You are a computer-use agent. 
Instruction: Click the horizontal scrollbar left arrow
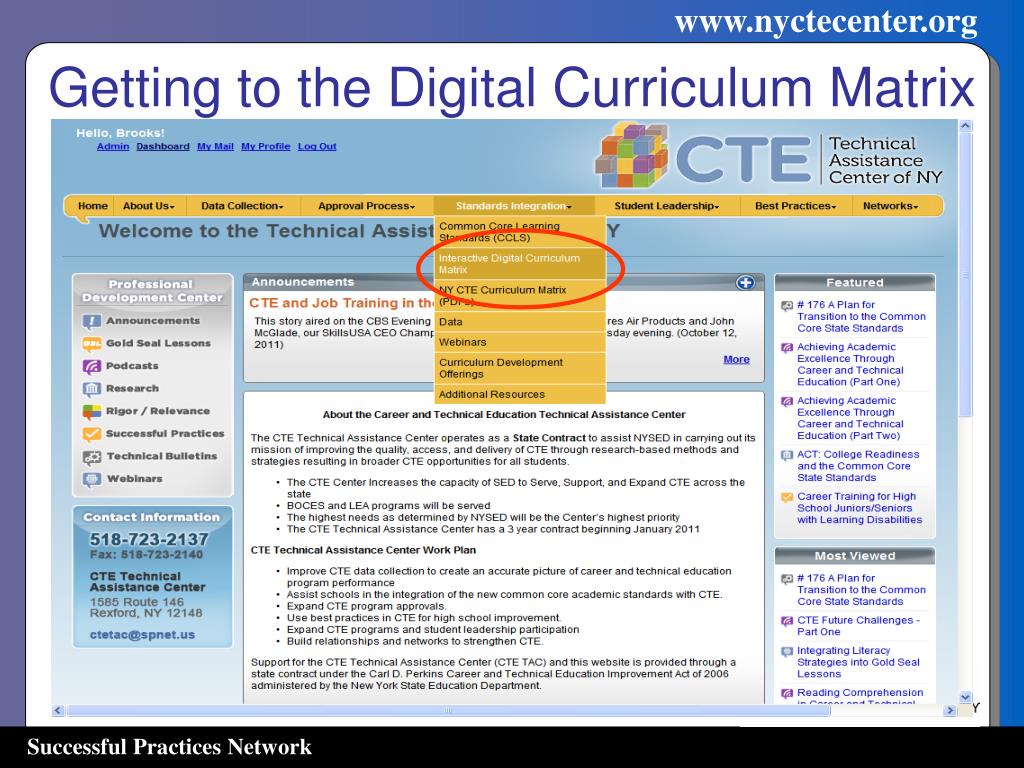click(58, 711)
